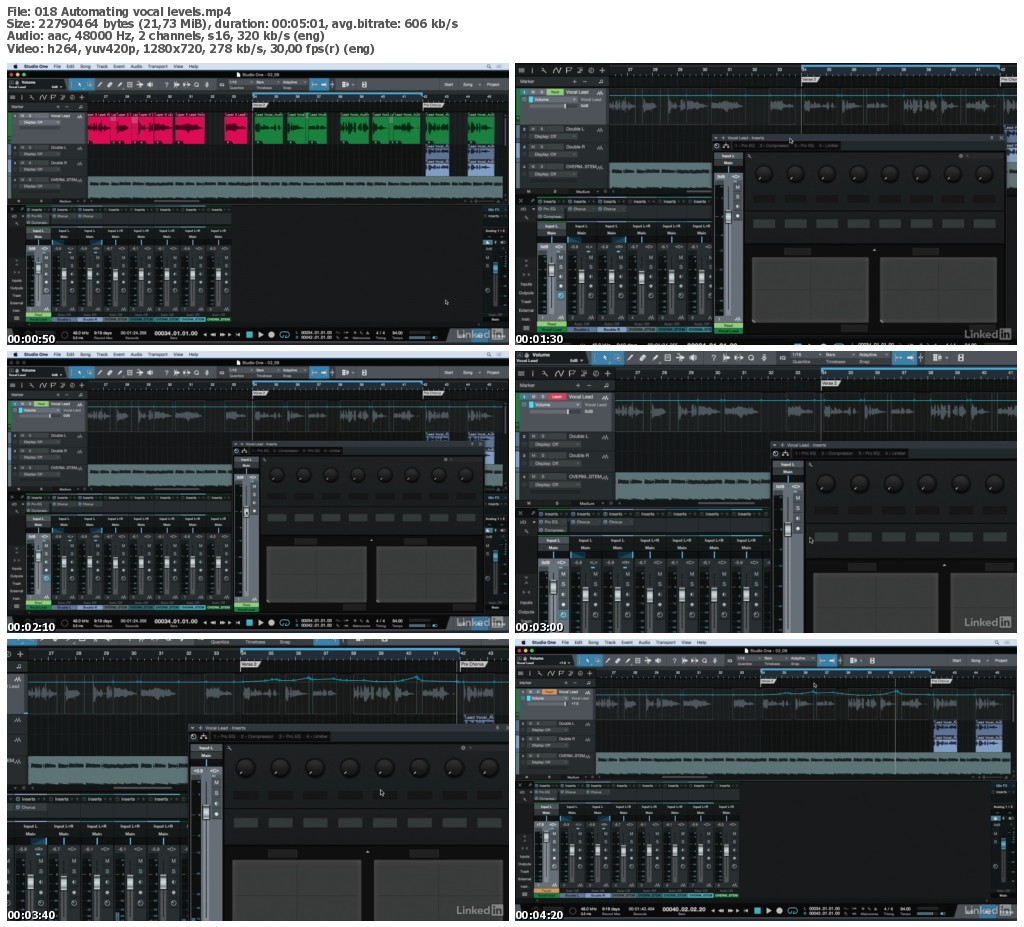
Task: Toggle Solo S in 00:03:00 Inserts window channel
Action: [798, 508]
